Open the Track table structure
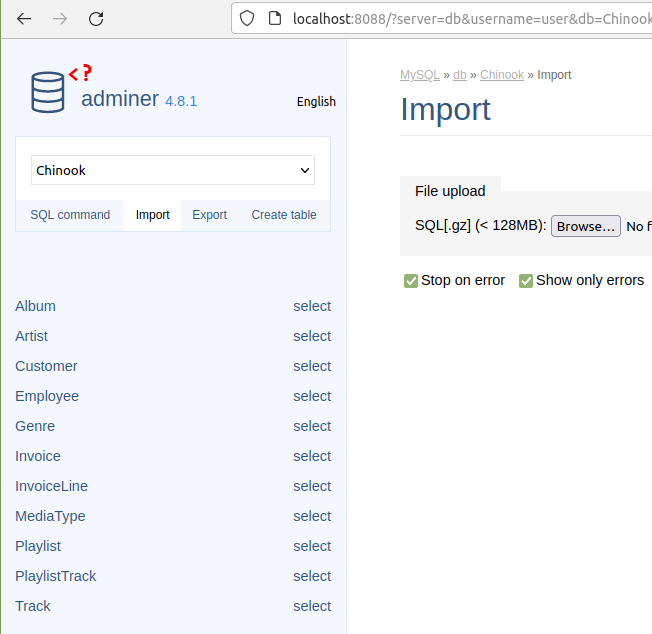652x634 pixels. click(x=33, y=606)
